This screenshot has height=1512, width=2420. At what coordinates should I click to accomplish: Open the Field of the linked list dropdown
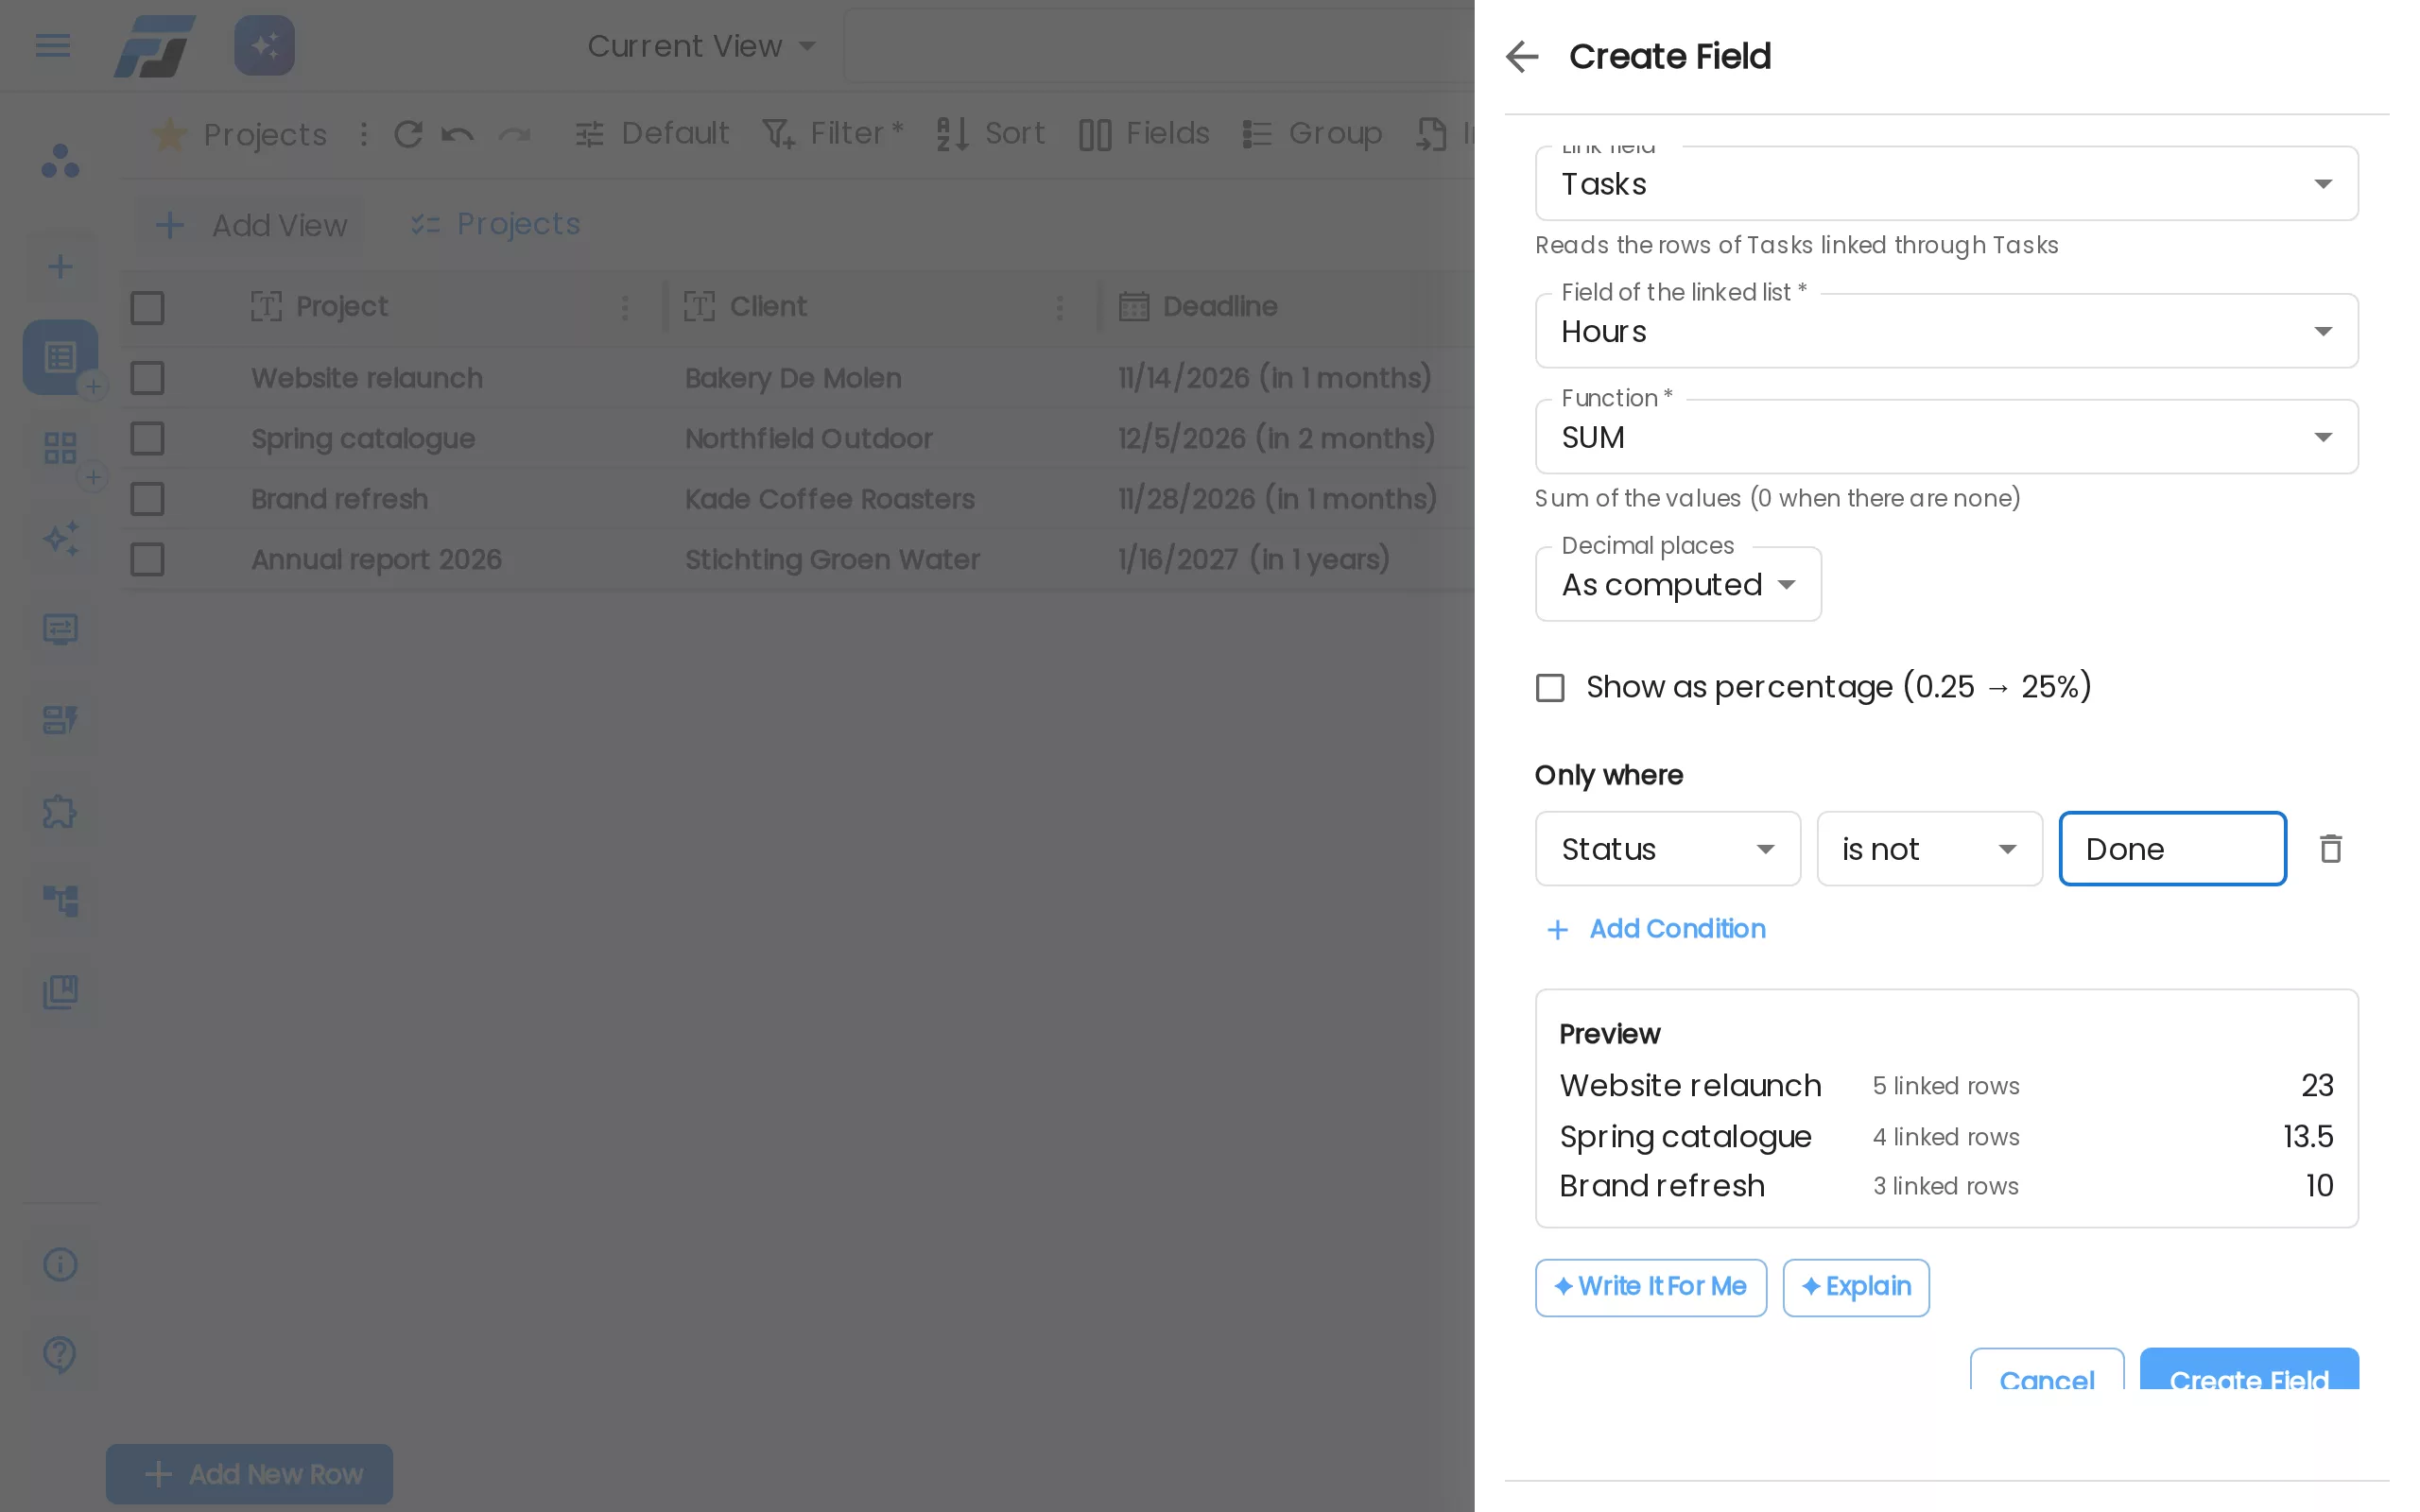click(1946, 331)
